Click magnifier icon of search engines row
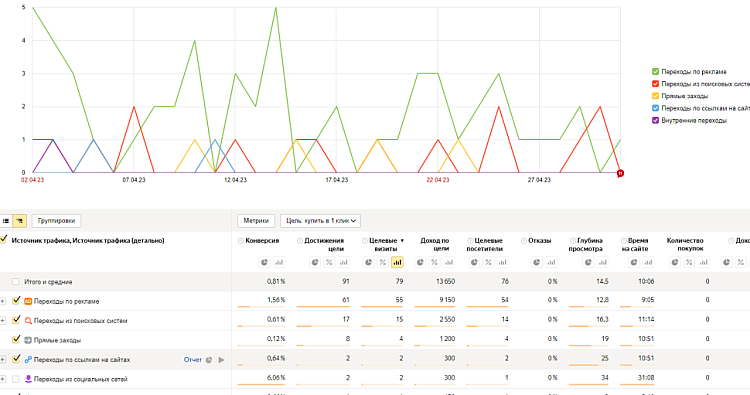 pos(28,320)
